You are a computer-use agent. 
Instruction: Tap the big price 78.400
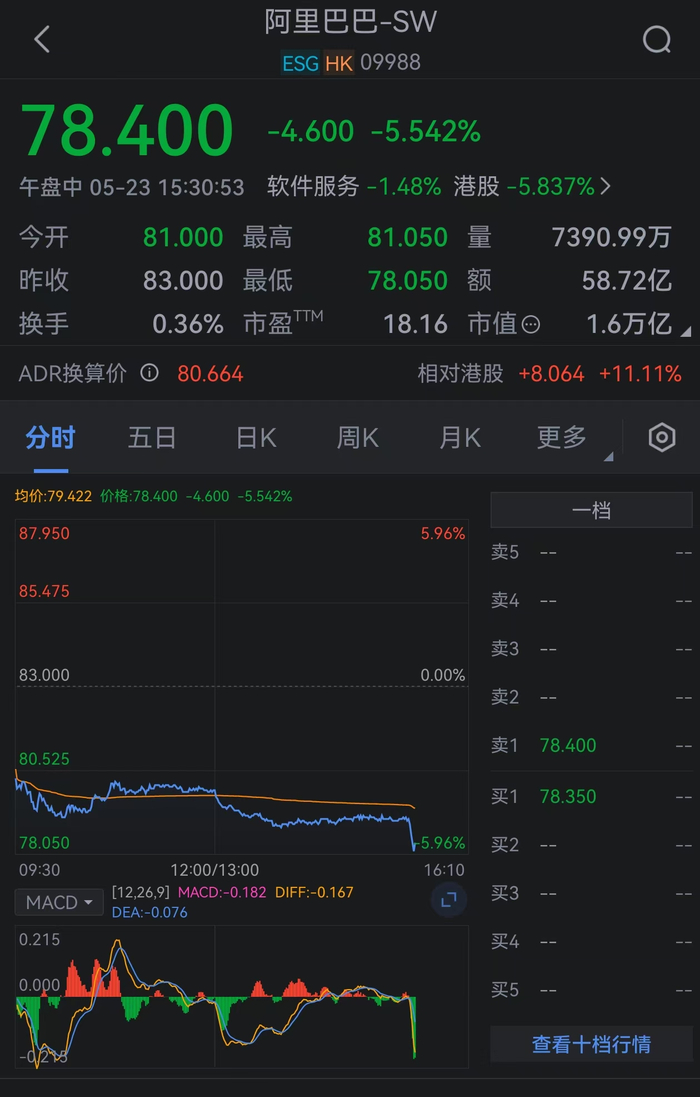[127, 130]
